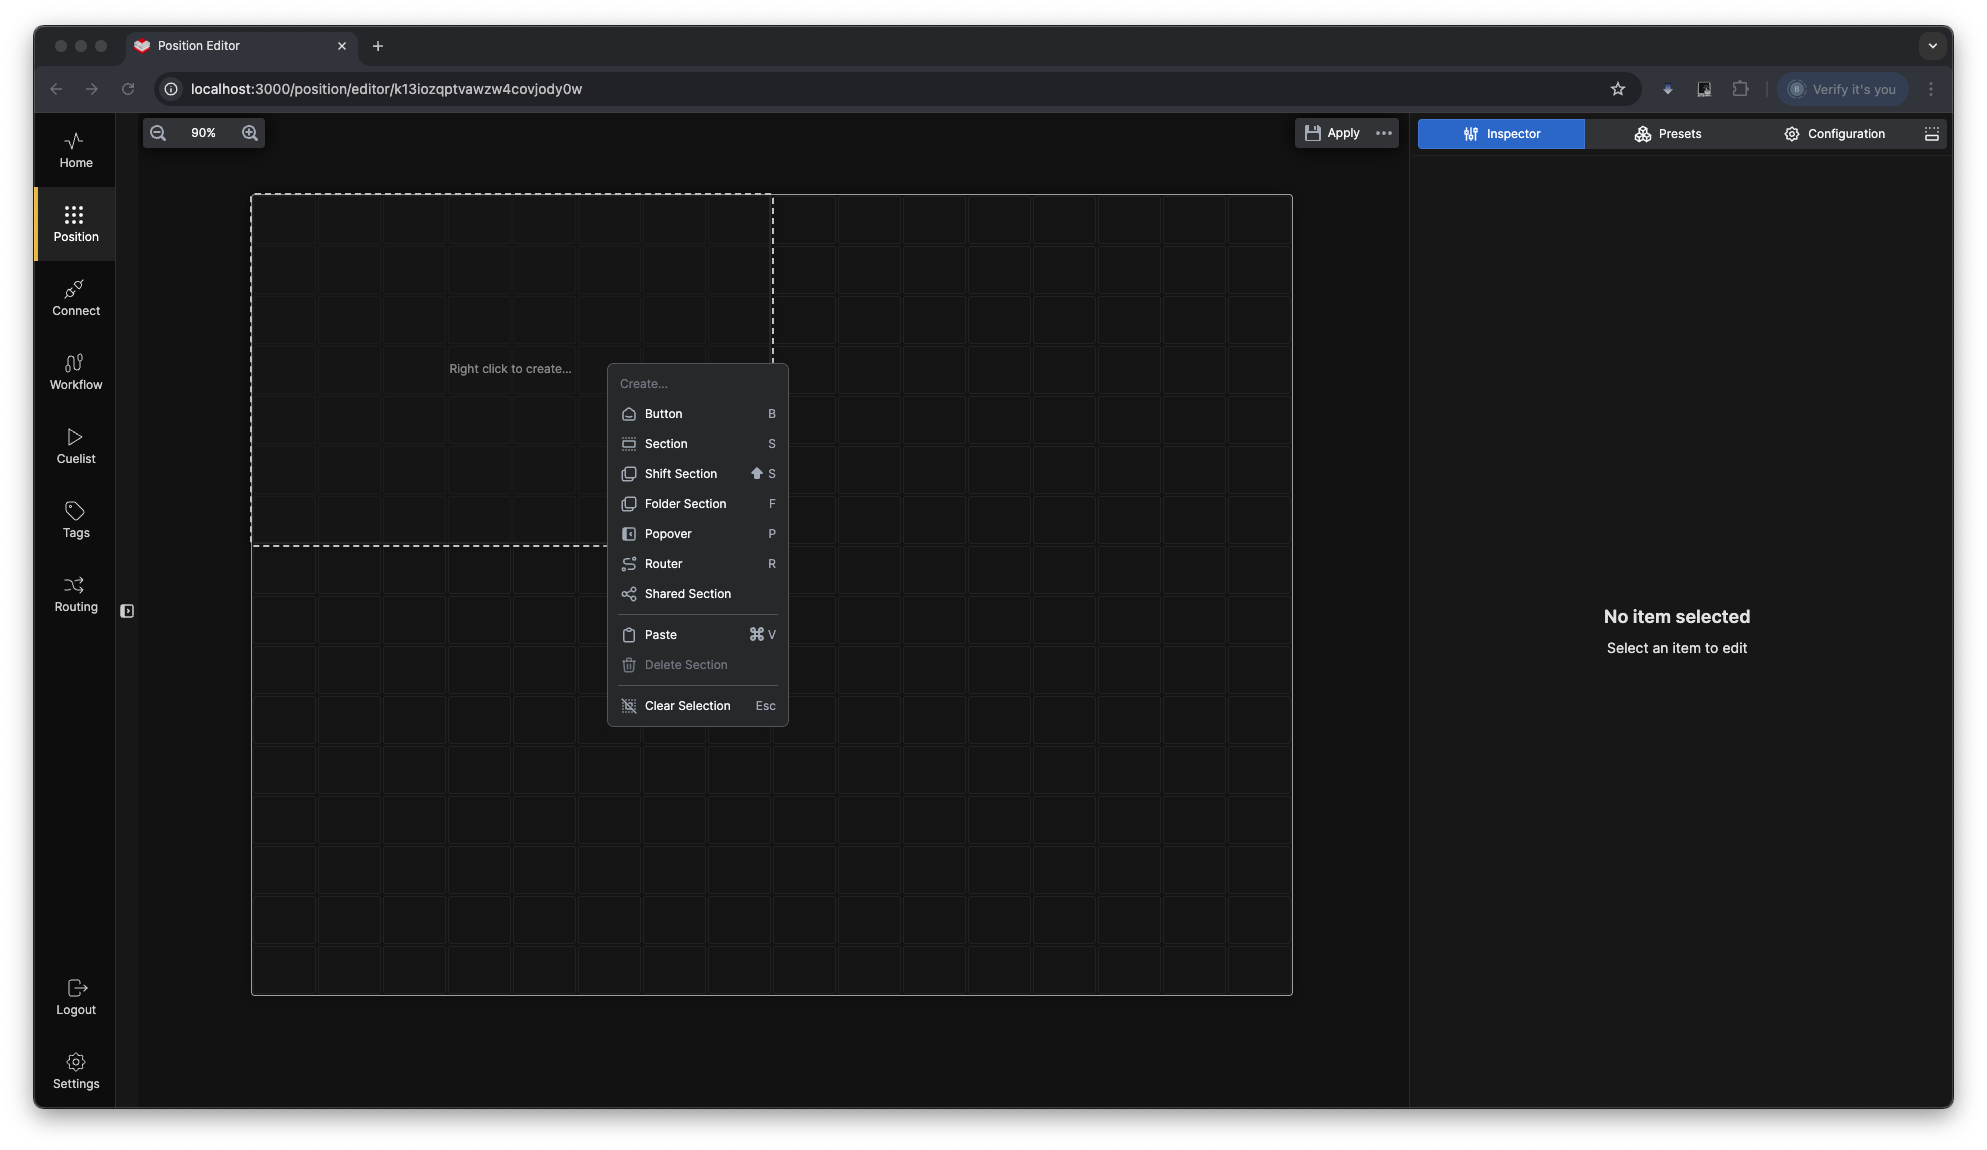Log out using the Logout button
The image size is (1987, 1150).
point(76,997)
